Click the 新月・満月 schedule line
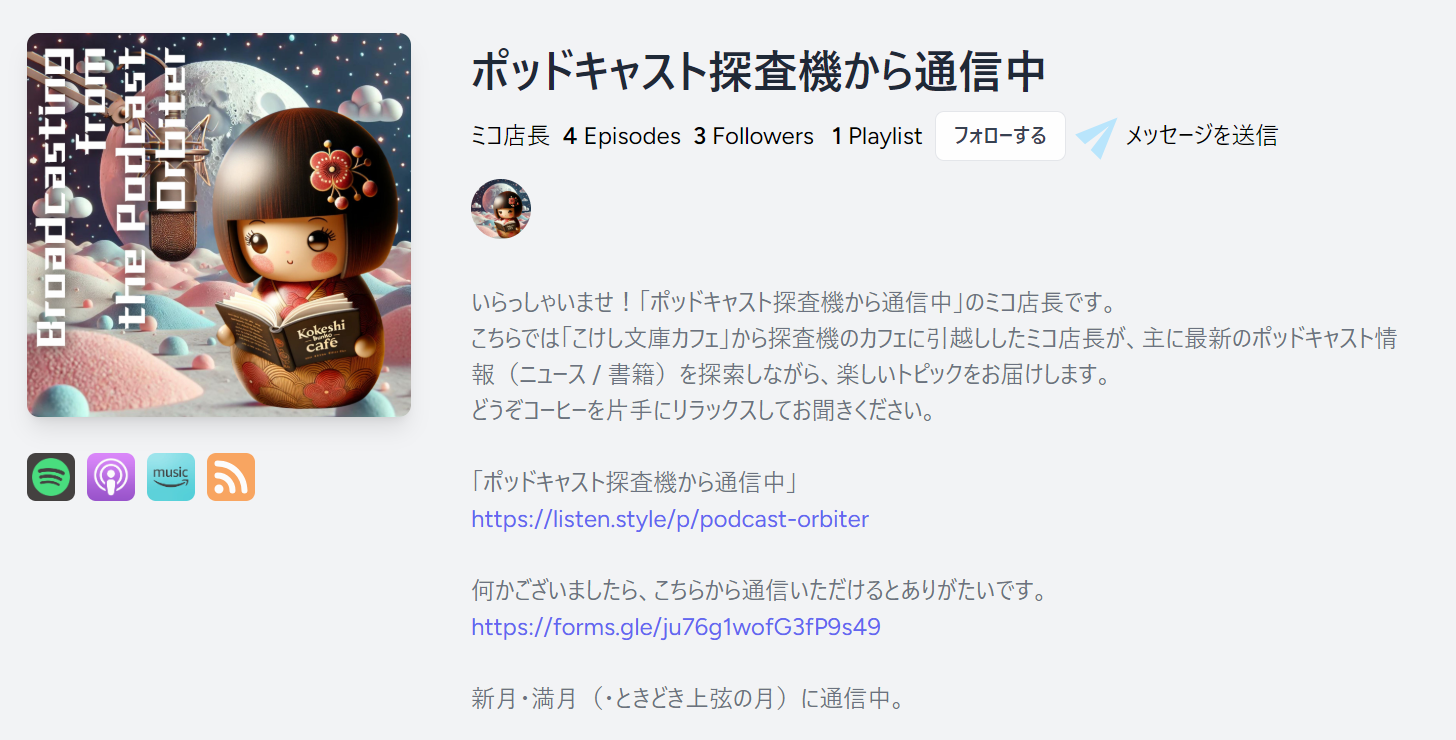 [x=688, y=698]
